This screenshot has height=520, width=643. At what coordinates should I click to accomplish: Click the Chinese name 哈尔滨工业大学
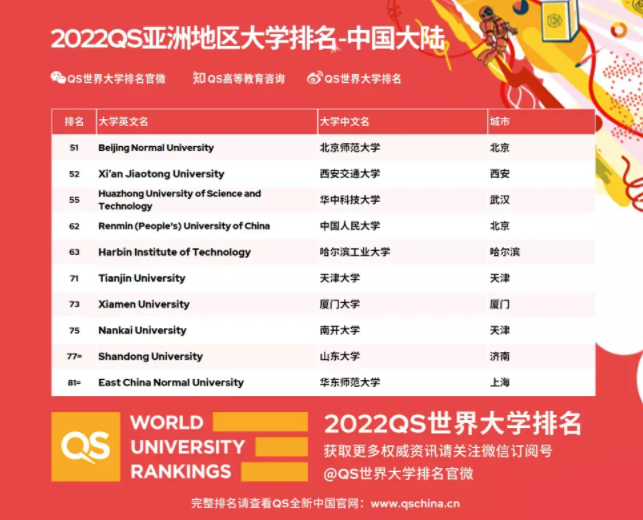[355, 252]
